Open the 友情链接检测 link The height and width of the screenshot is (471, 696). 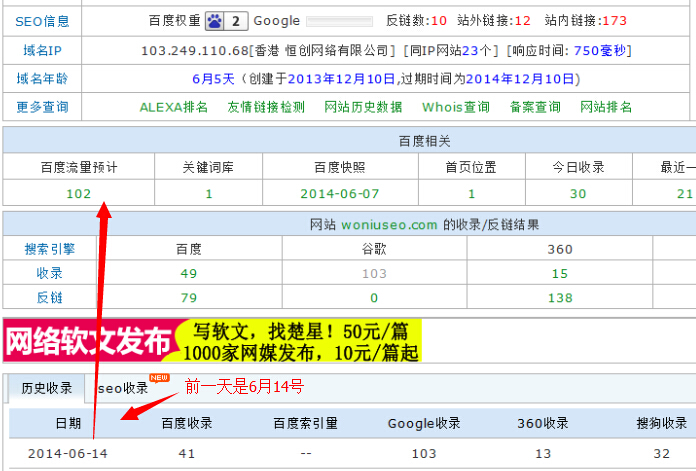pyautogui.click(x=265, y=107)
